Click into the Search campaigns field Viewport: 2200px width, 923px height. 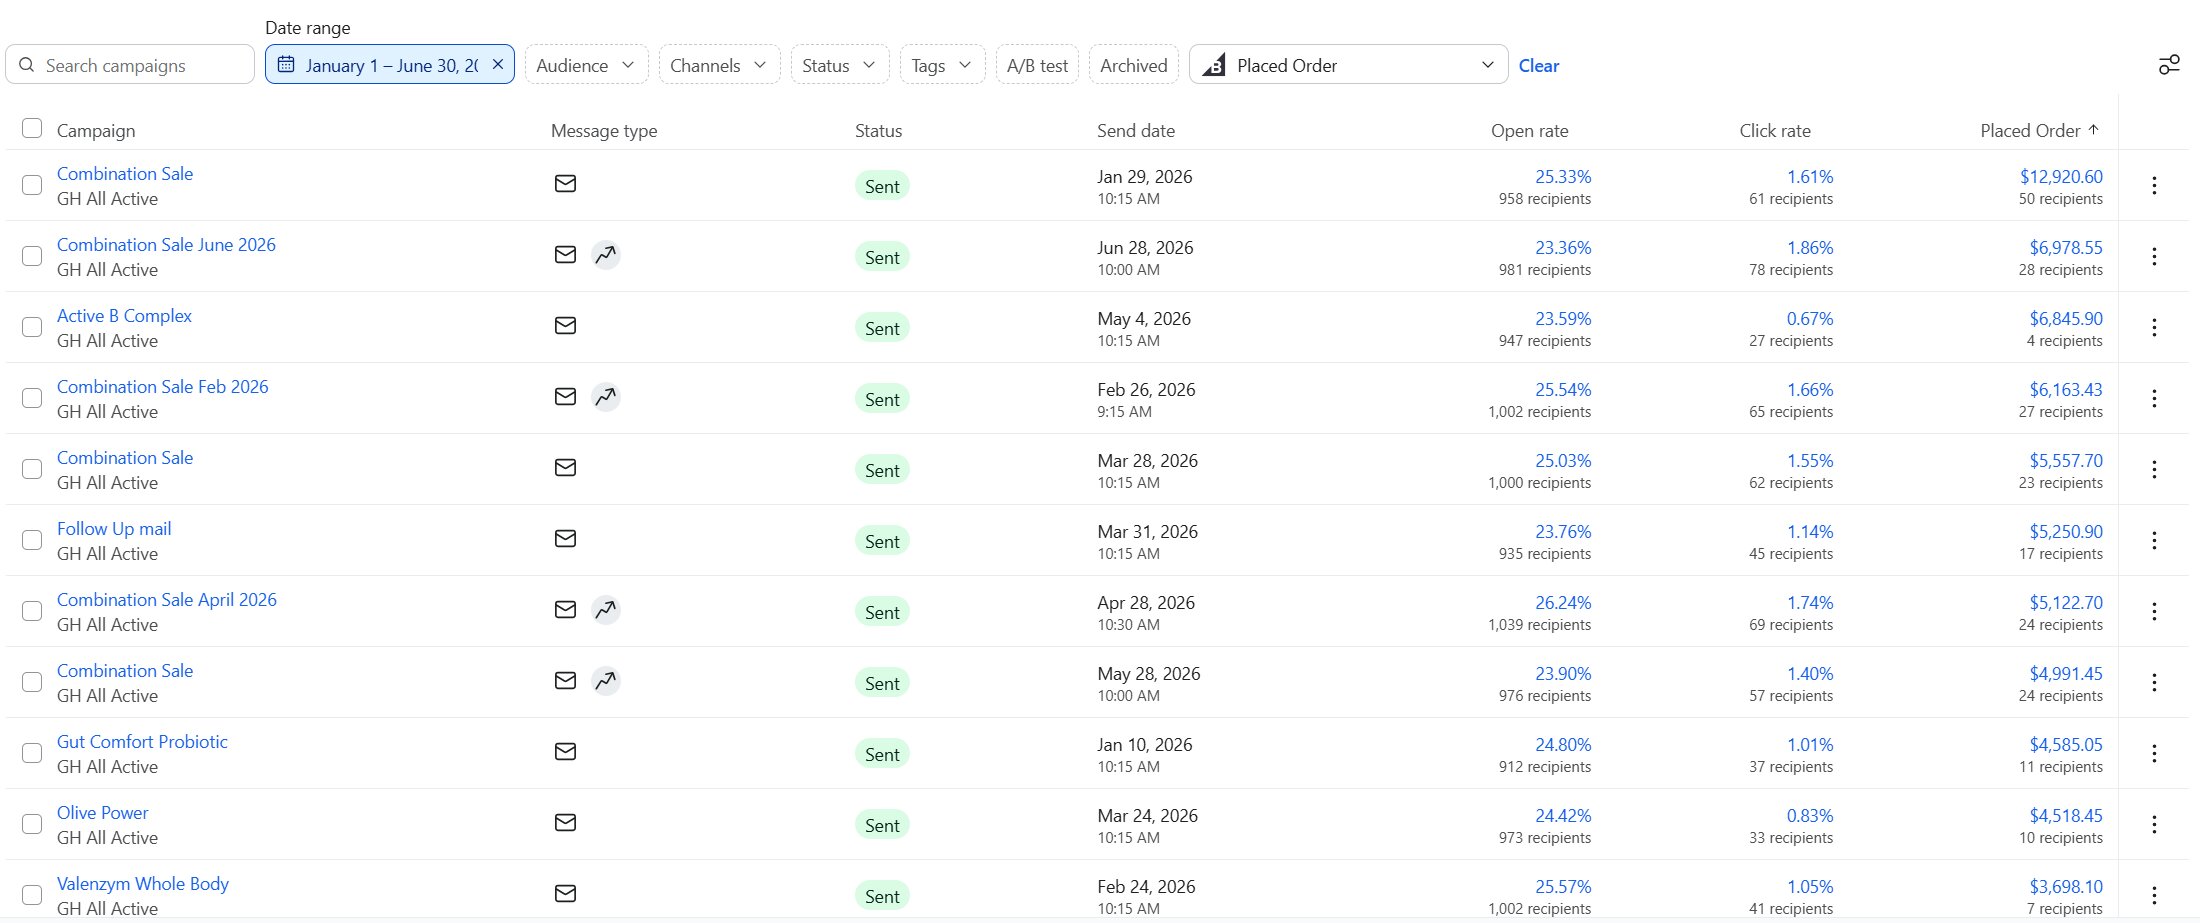click(130, 65)
